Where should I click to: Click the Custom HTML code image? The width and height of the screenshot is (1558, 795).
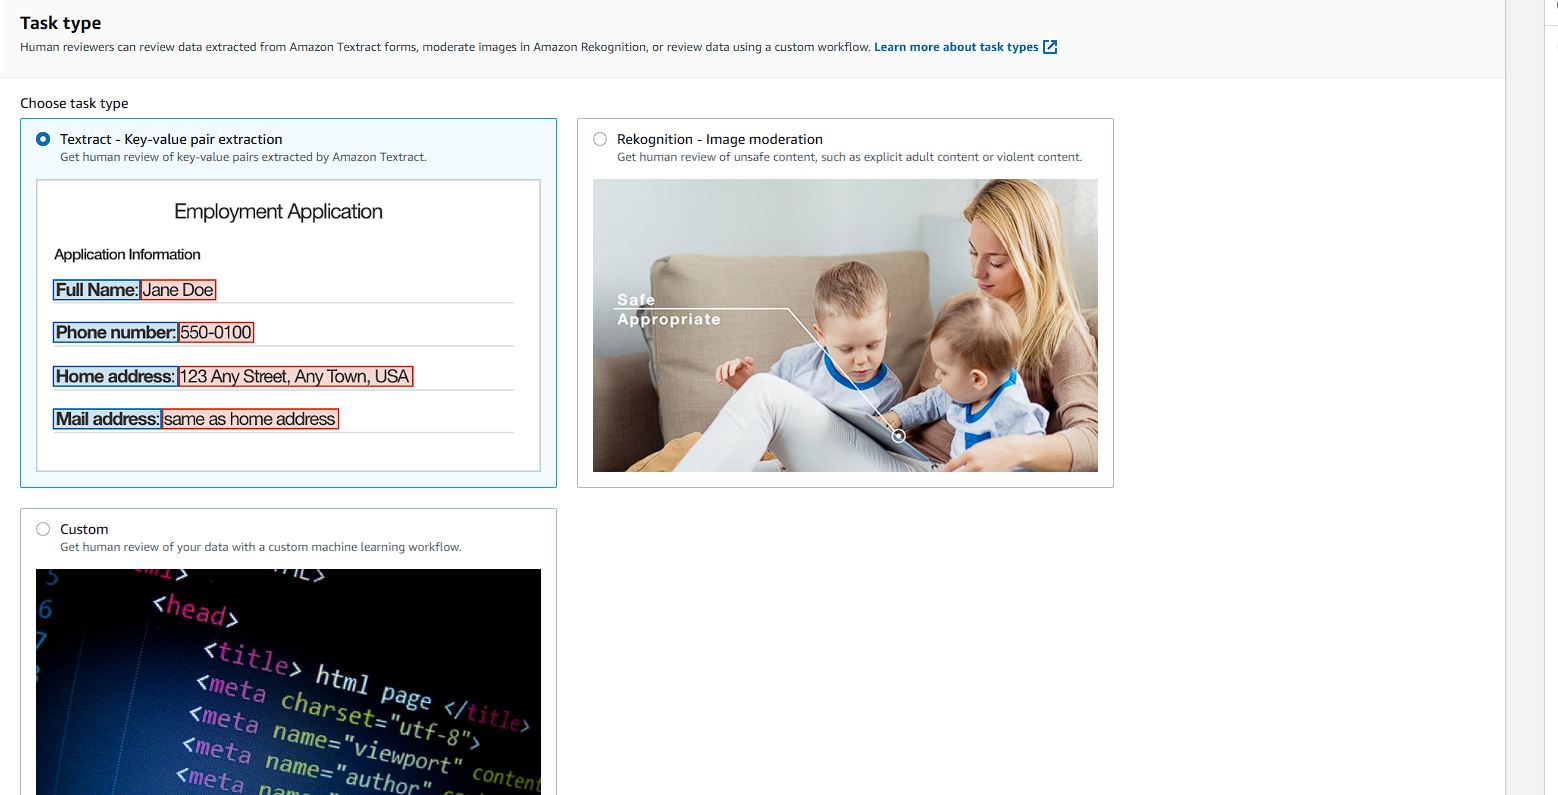coord(288,681)
